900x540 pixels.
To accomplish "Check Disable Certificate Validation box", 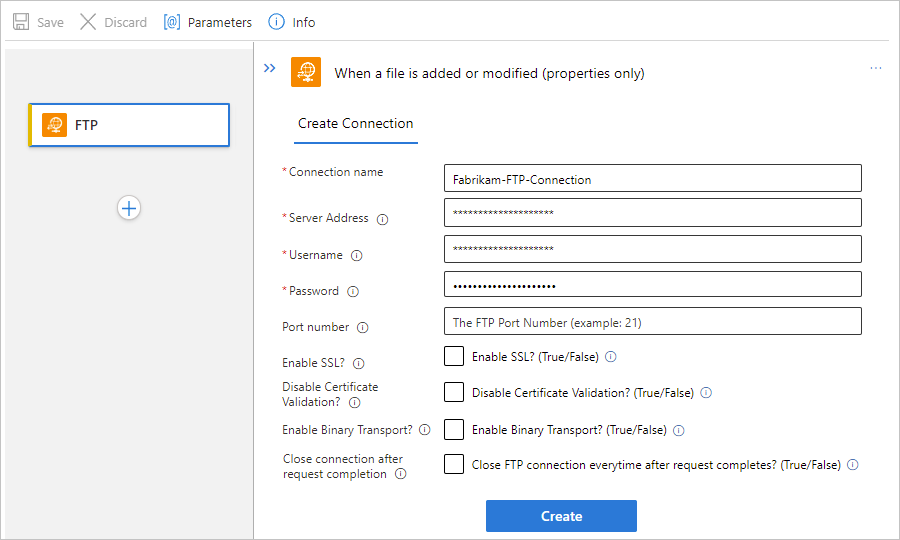I will point(454,393).
